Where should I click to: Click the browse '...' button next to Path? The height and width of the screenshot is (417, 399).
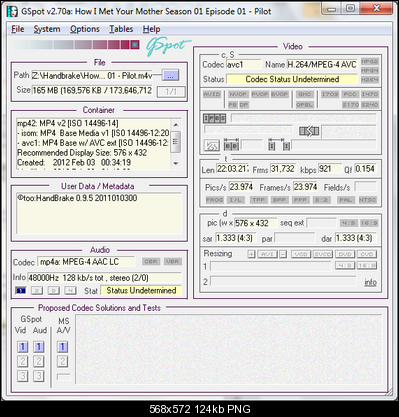click(x=170, y=76)
